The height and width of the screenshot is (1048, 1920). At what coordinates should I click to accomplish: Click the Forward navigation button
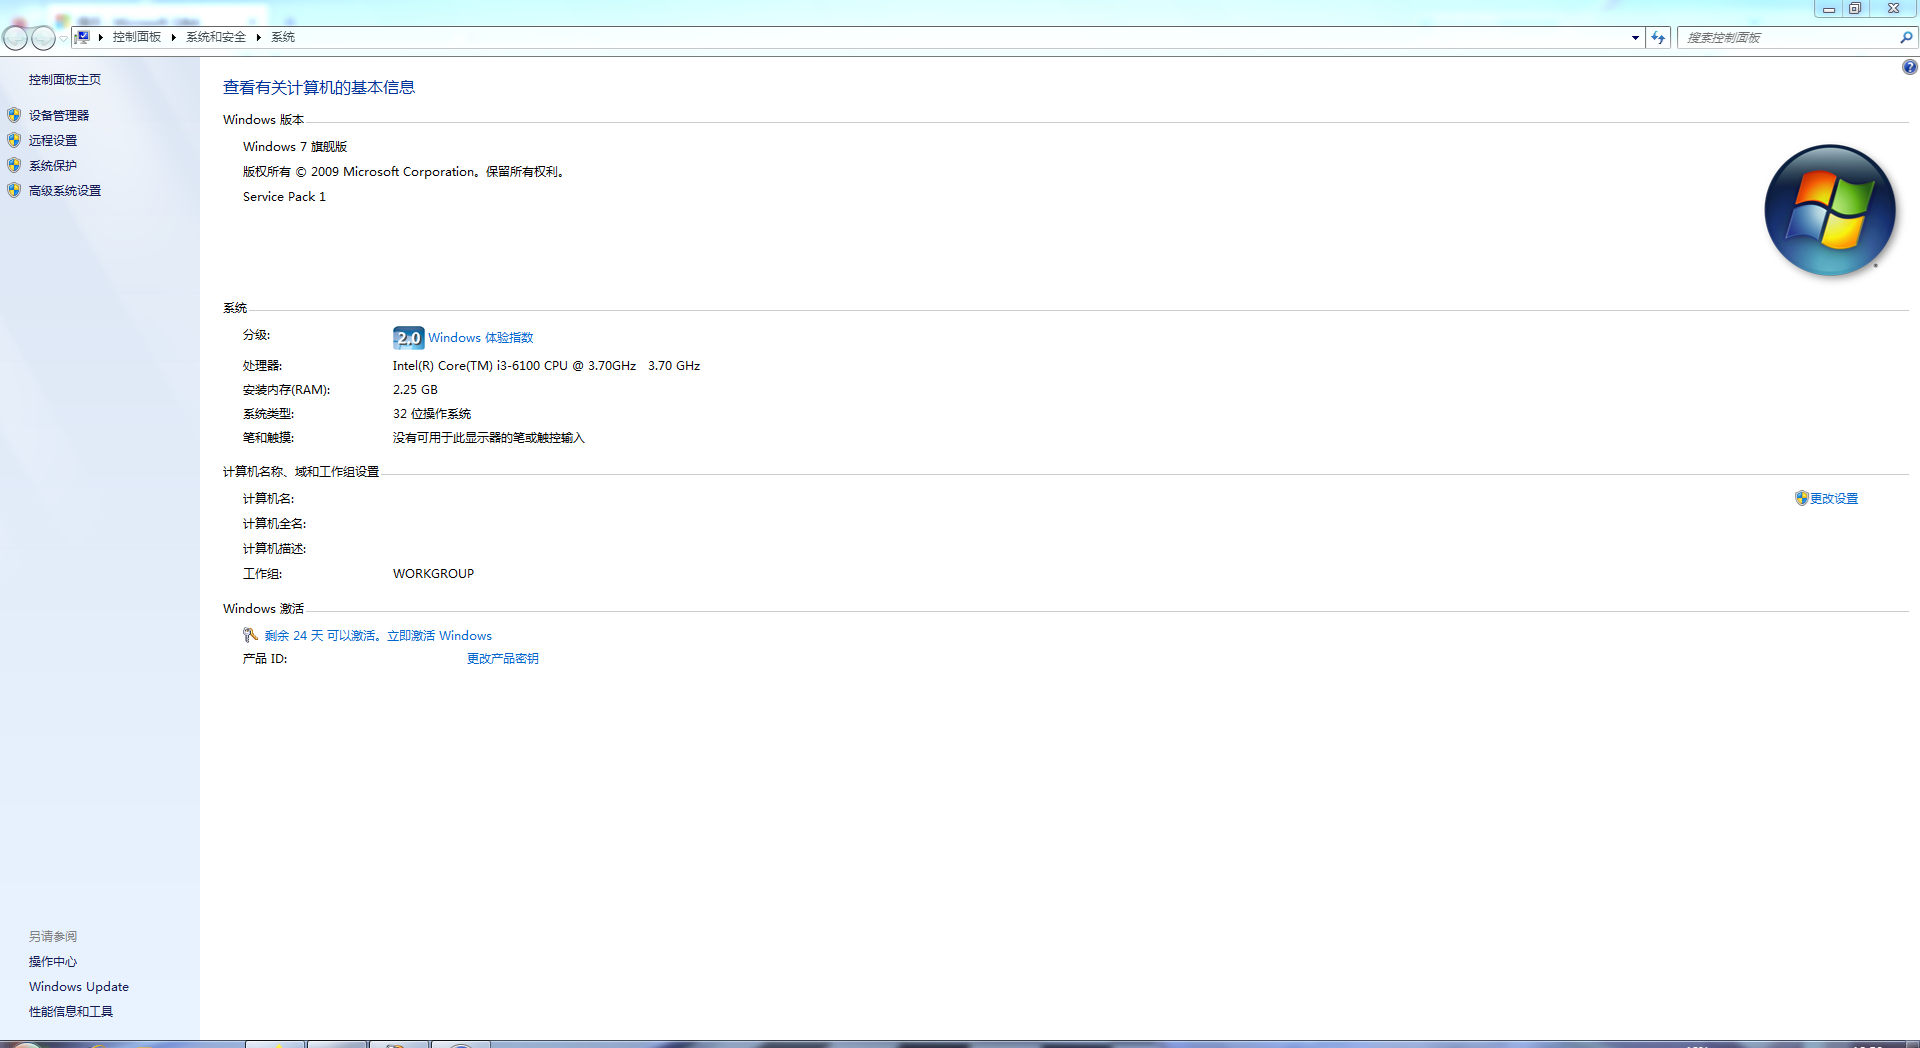43,38
